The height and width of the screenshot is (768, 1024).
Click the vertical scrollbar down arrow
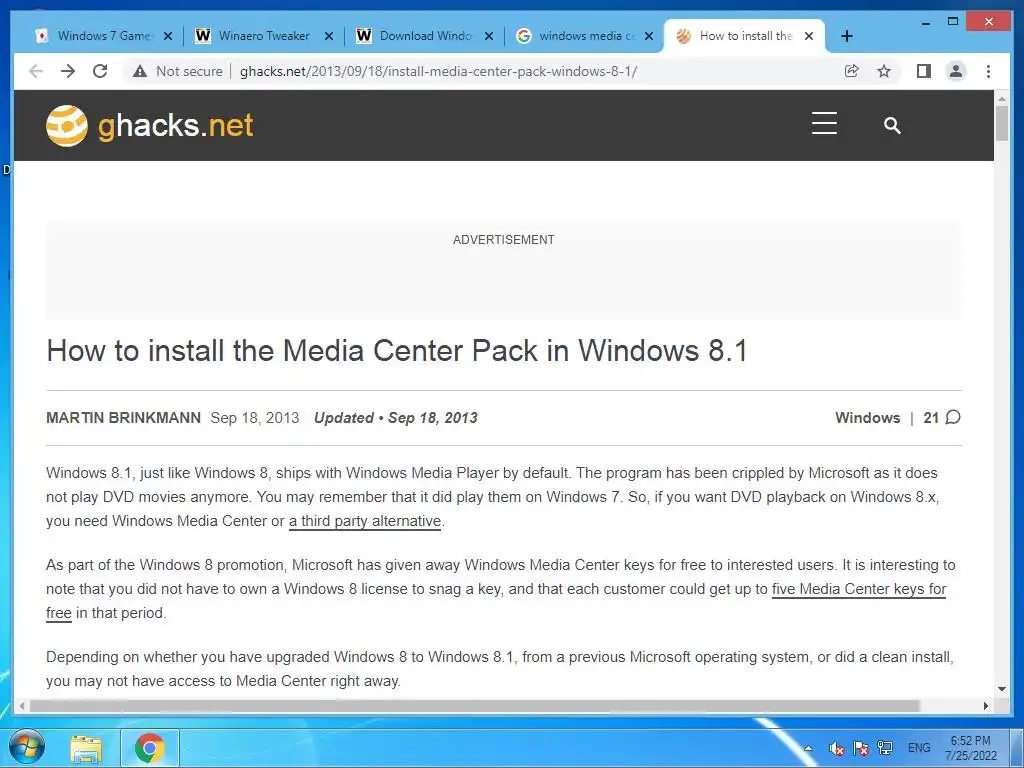1002,689
